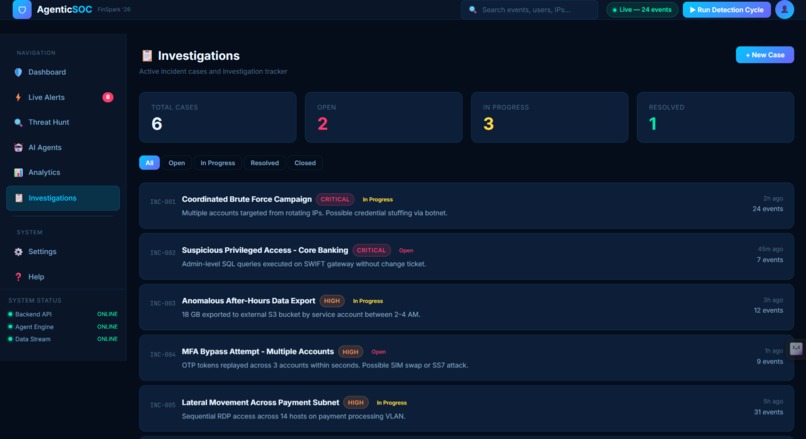Select Investigations in the sidebar
The width and height of the screenshot is (806, 439).
click(63, 198)
